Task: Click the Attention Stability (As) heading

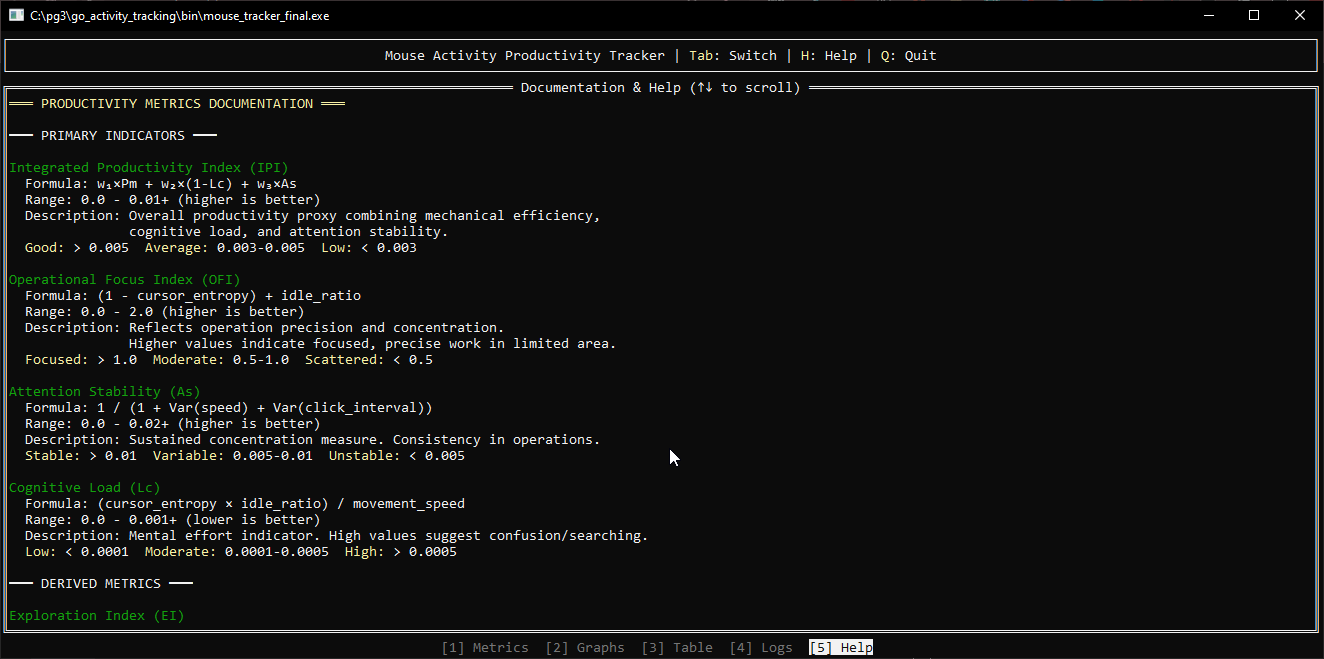Action: pyautogui.click(x=104, y=392)
